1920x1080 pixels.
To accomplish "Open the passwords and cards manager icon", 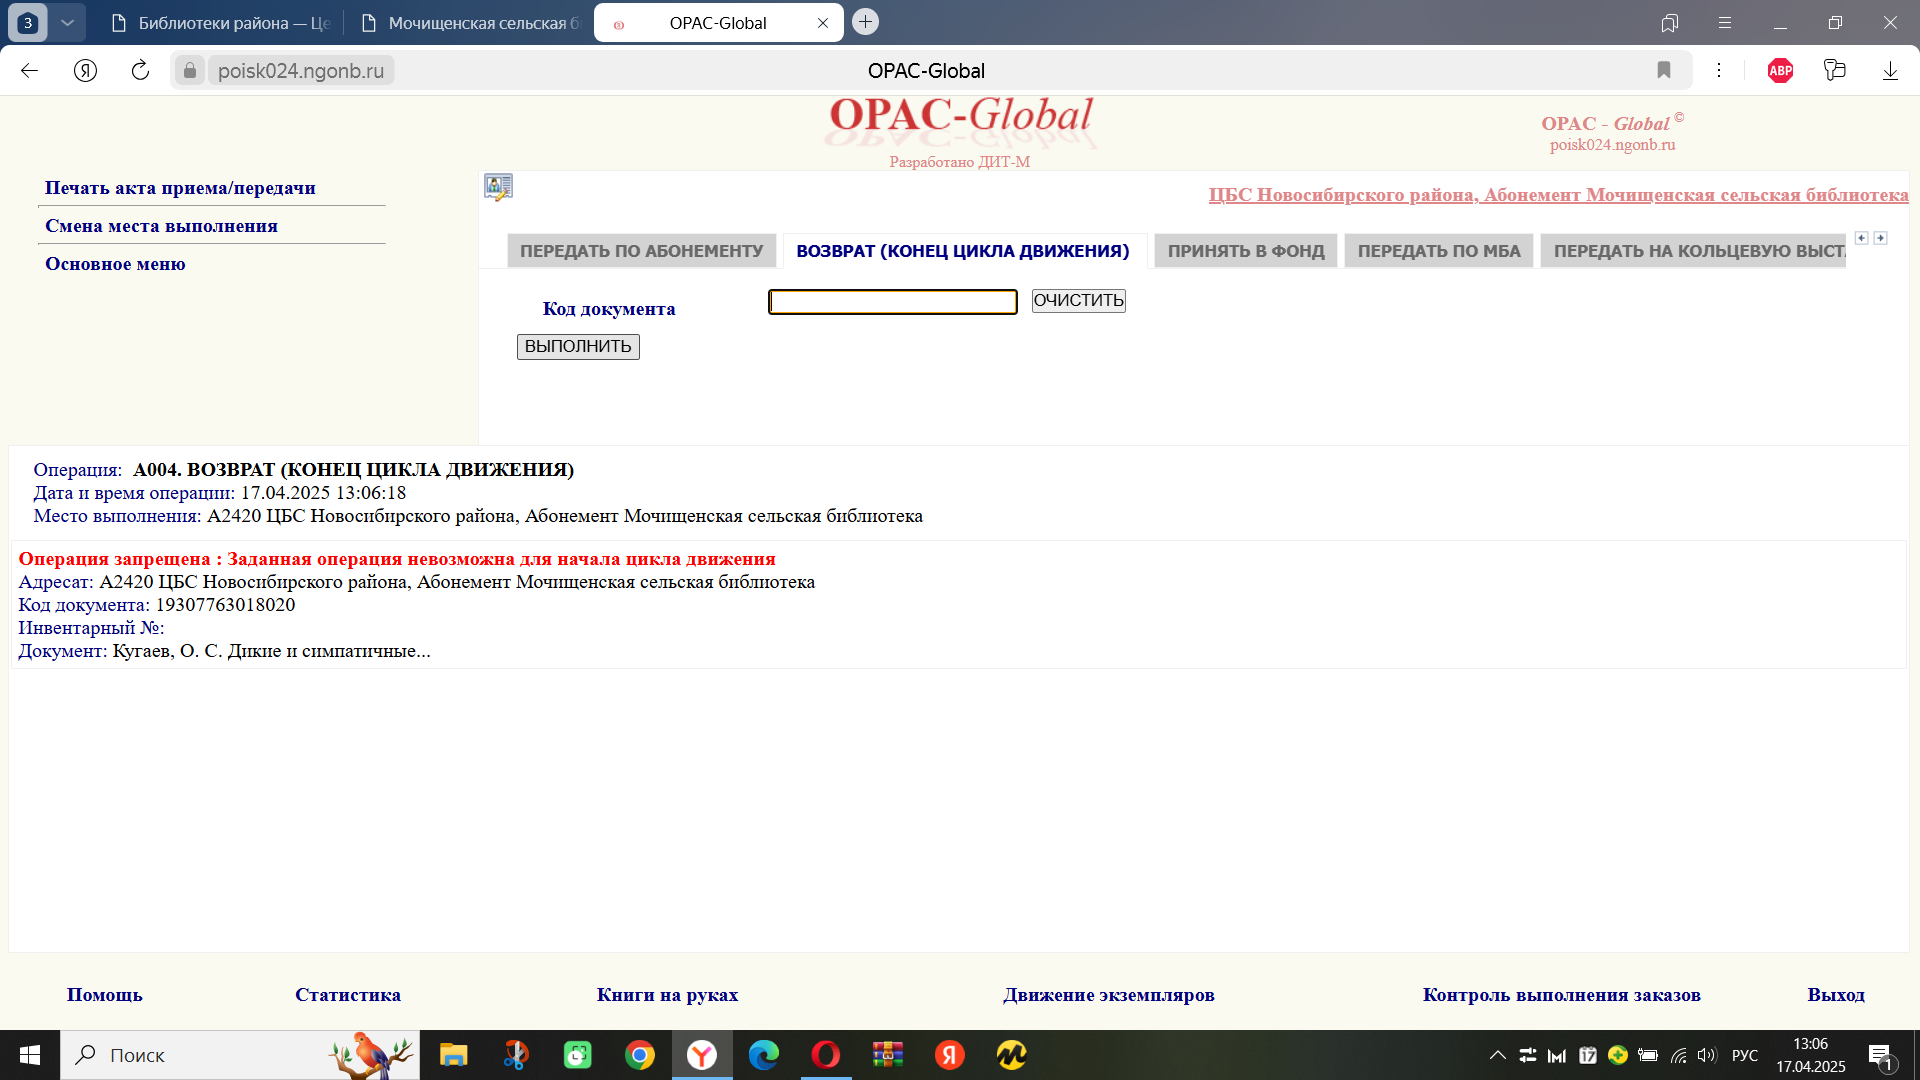I will coord(1834,70).
